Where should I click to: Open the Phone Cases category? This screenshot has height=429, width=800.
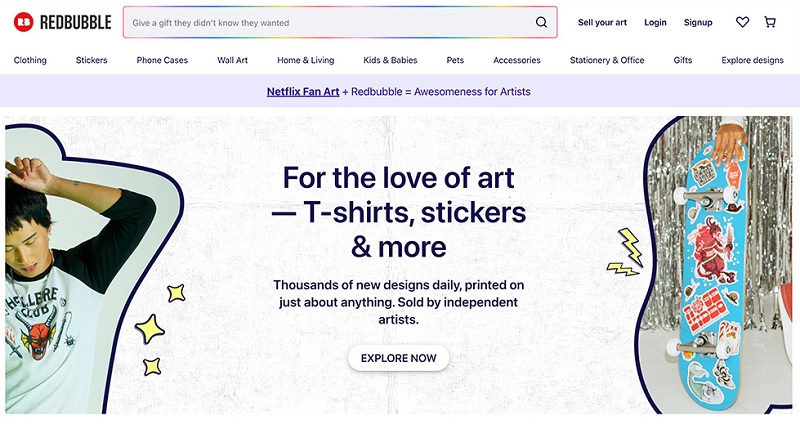click(x=162, y=60)
